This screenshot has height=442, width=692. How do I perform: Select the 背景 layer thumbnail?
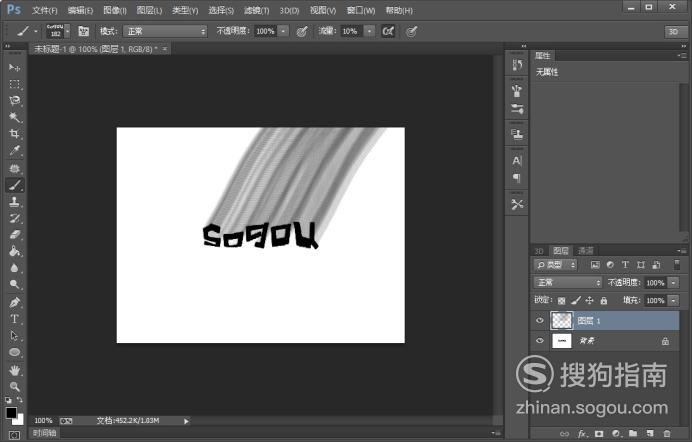coord(562,341)
